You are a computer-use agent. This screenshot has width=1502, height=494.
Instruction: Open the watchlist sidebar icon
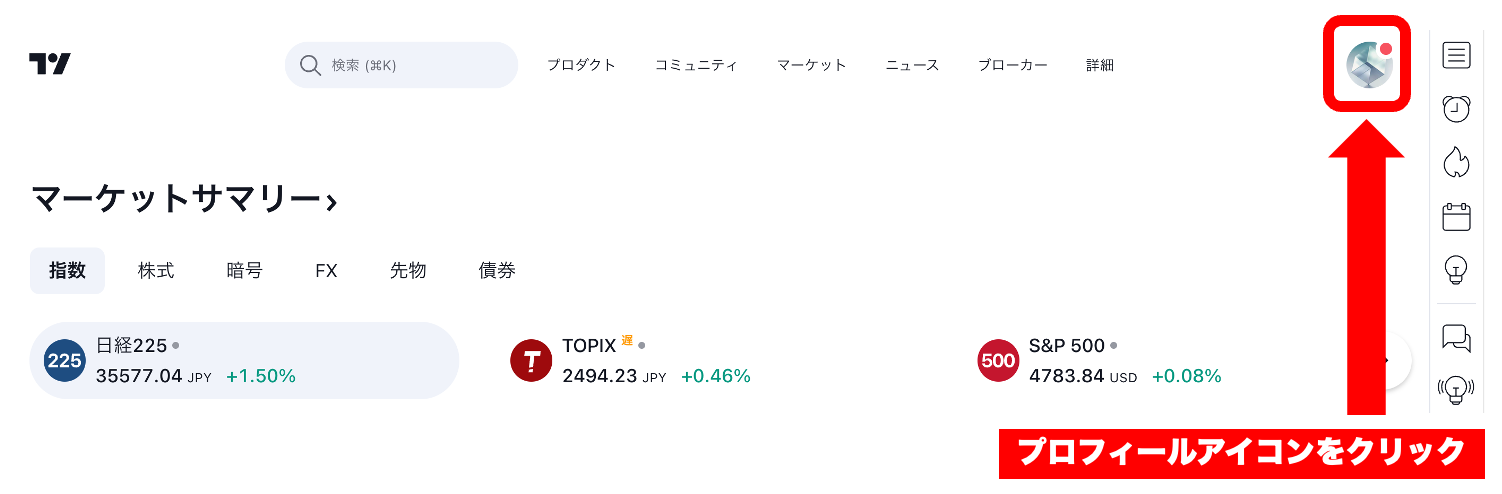coord(1456,55)
